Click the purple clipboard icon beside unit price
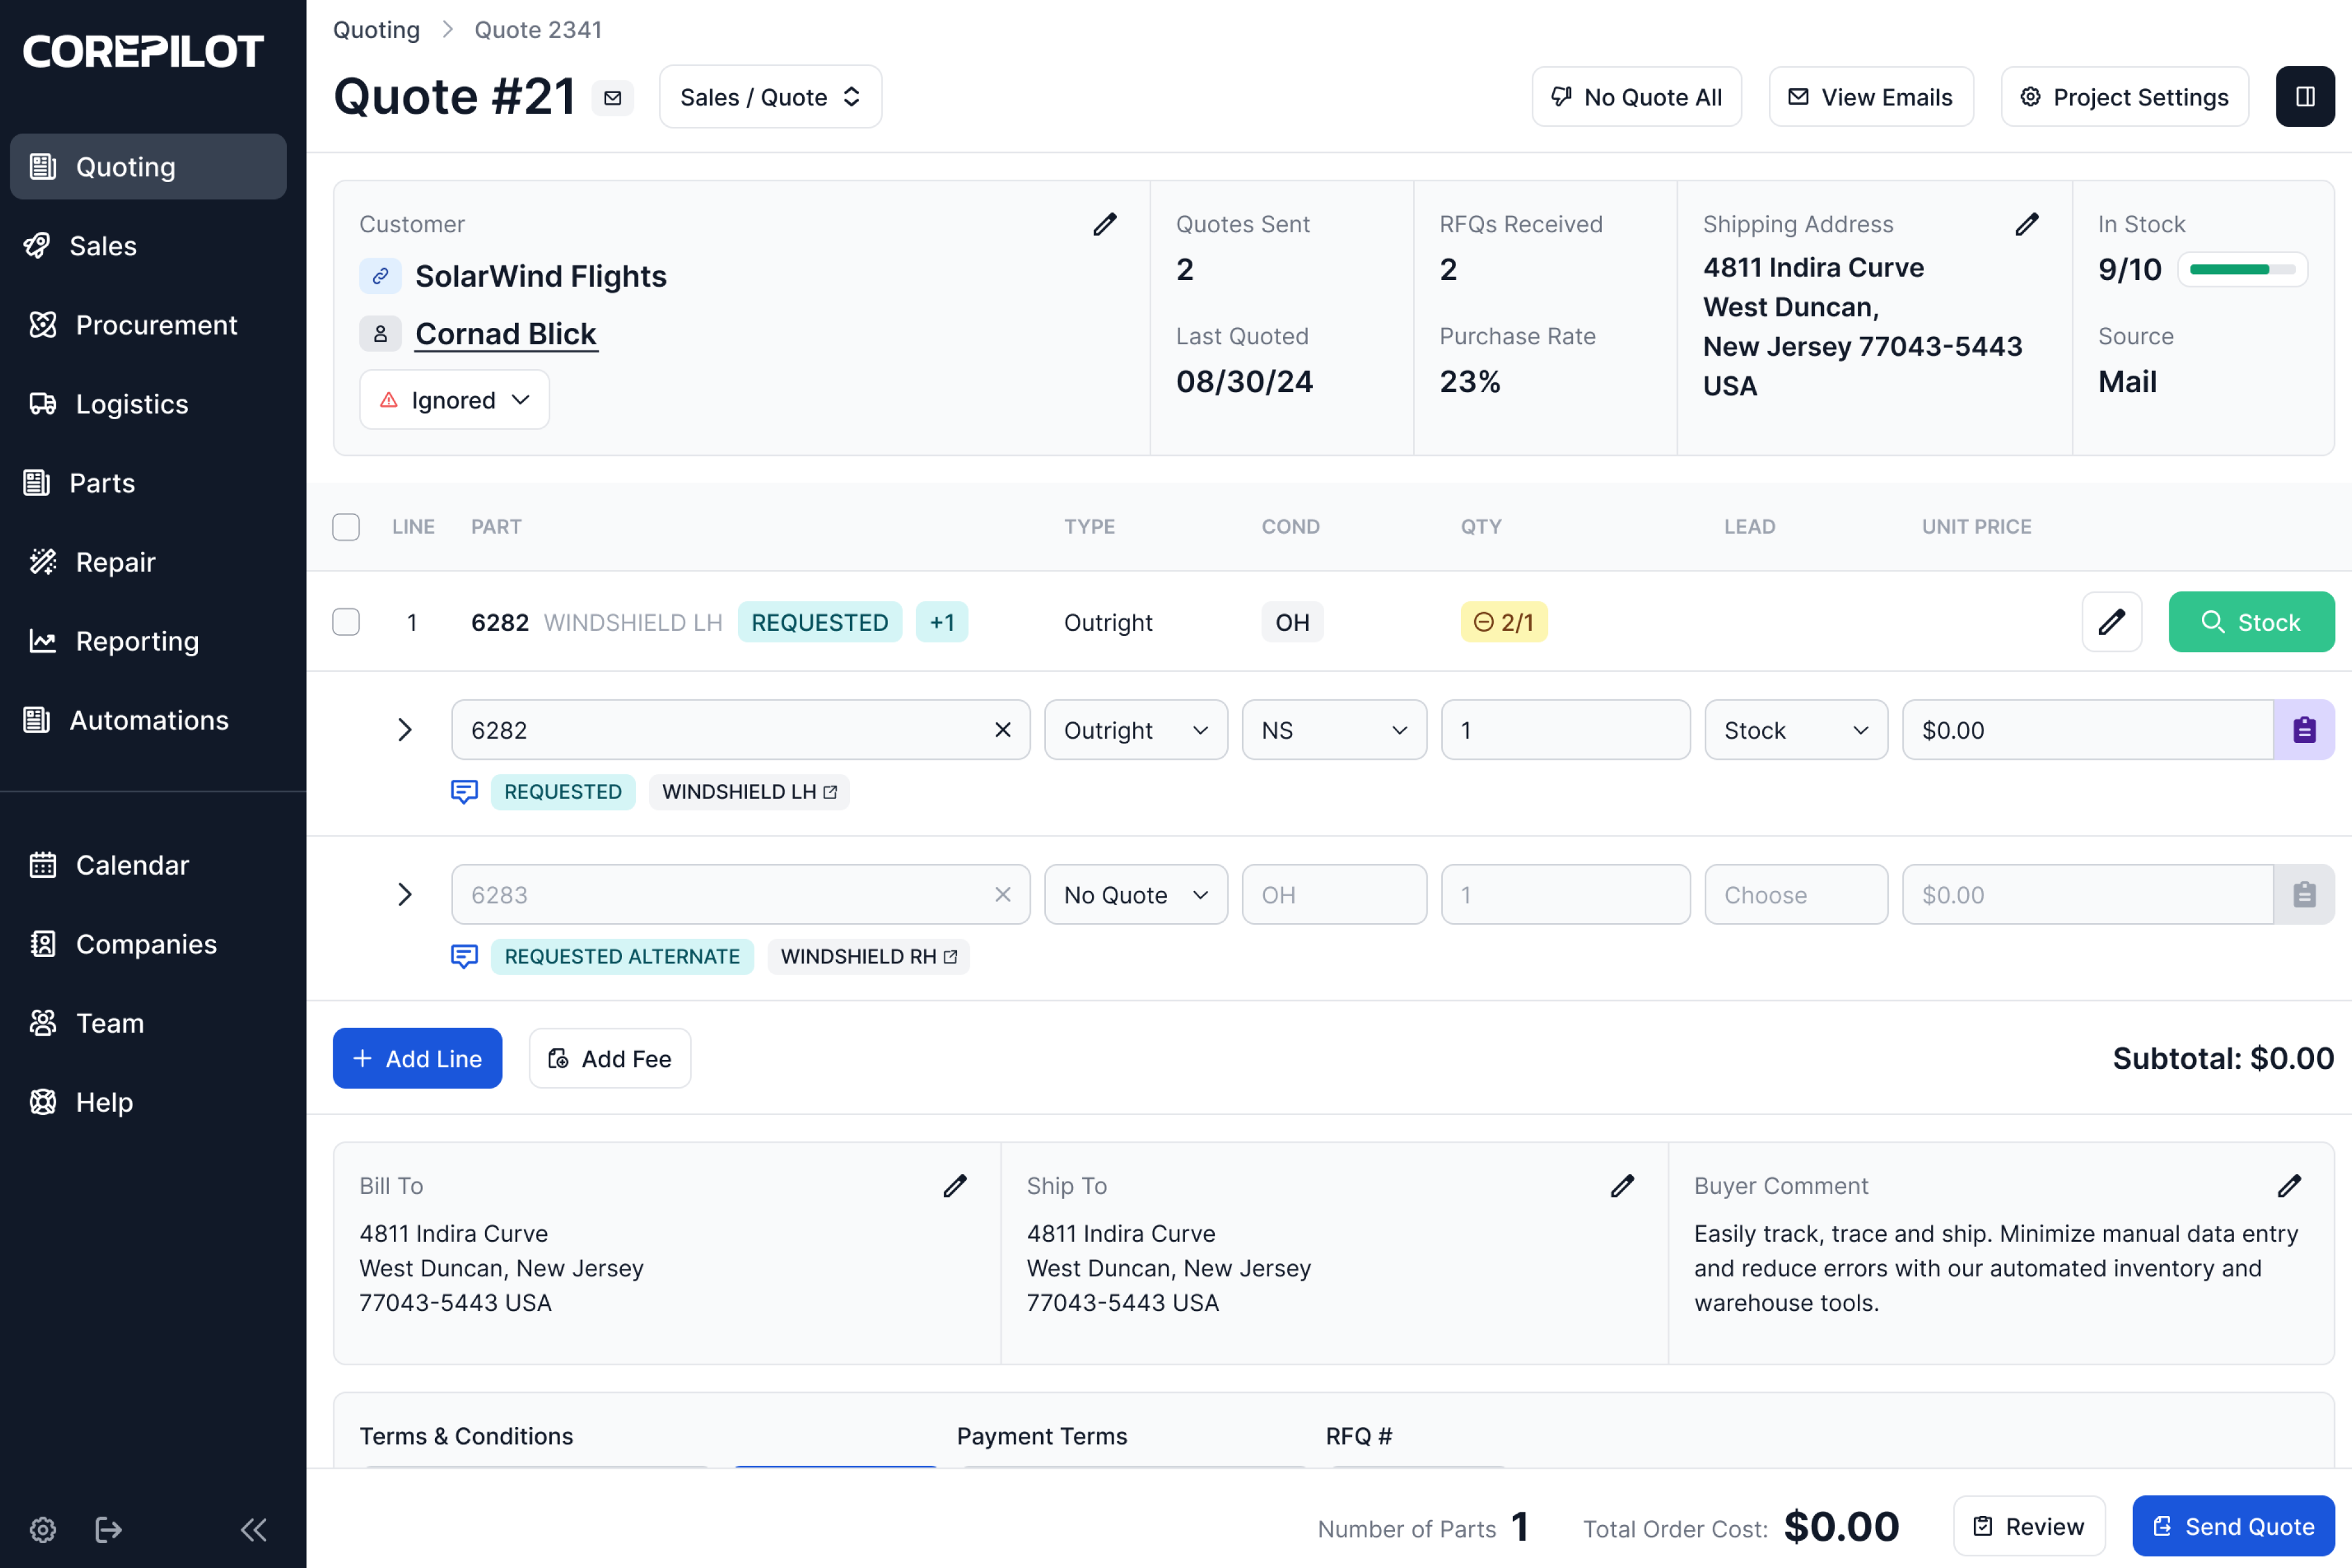Image resolution: width=2352 pixels, height=1568 pixels. [2303, 730]
